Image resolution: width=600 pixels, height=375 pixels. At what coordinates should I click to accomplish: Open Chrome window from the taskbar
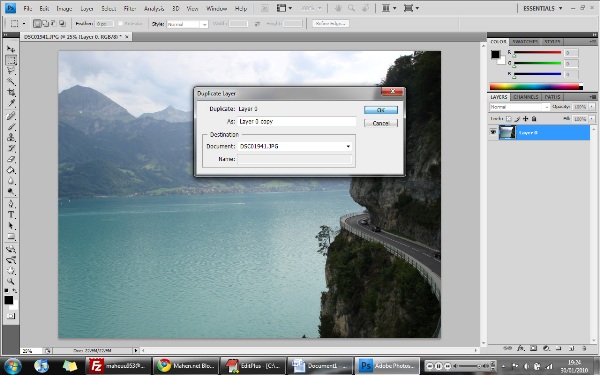click(186, 366)
